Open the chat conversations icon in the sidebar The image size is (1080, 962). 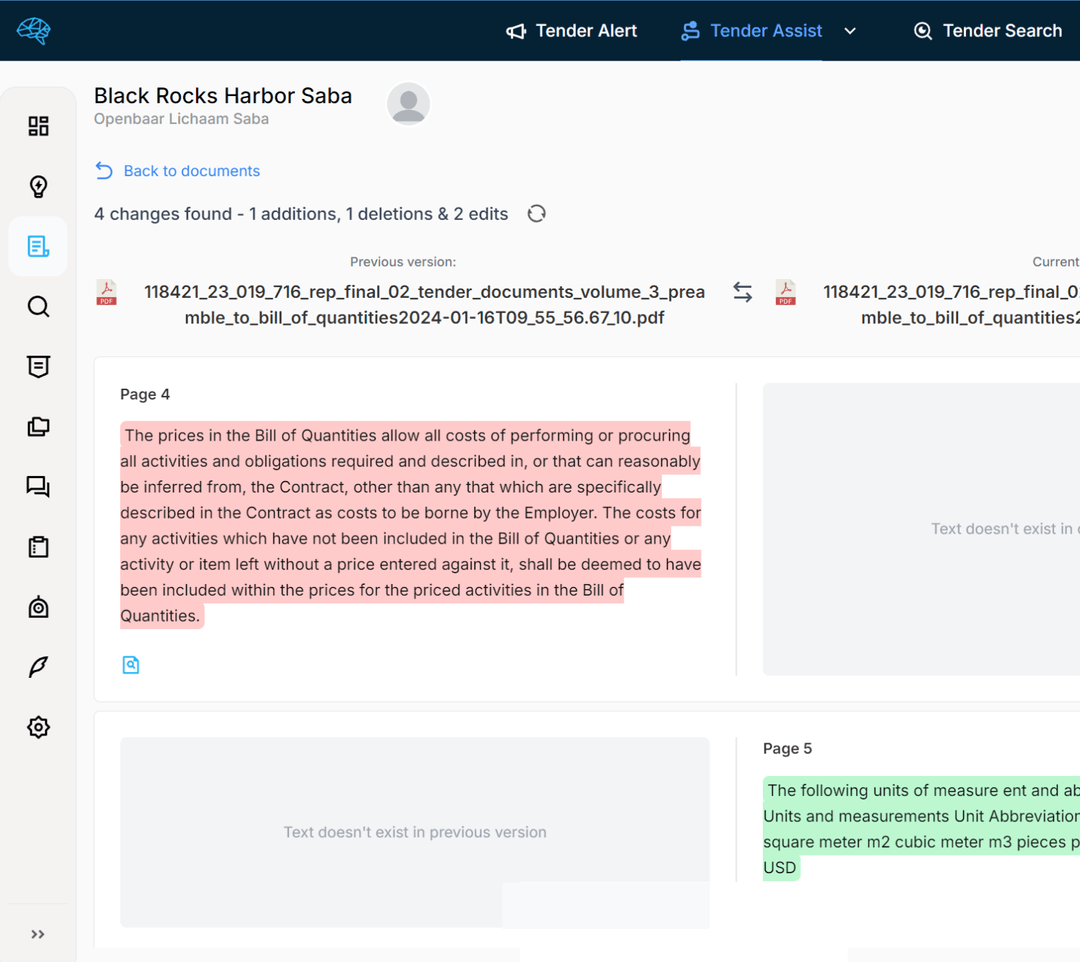pos(38,486)
